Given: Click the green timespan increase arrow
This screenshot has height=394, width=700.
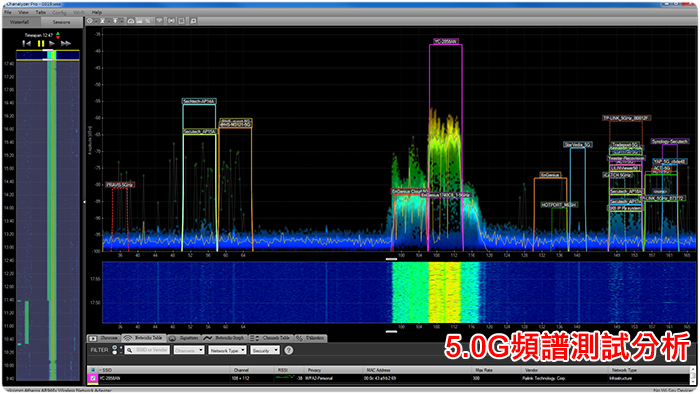Looking at the screenshot, I should pos(58,33).
